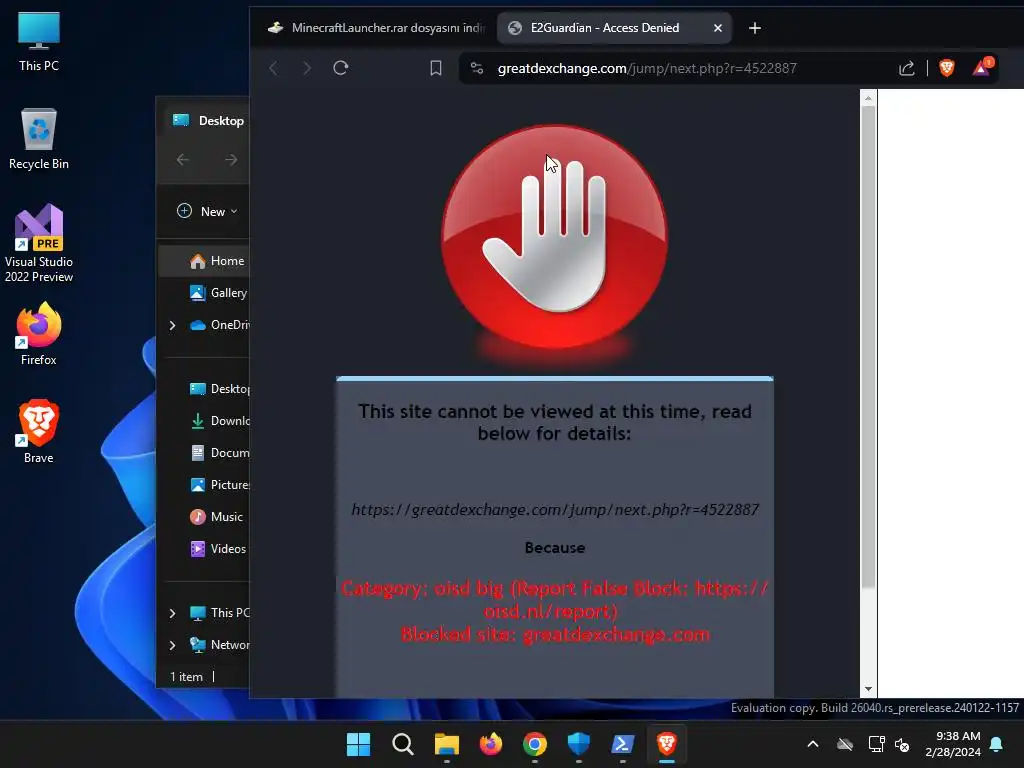The height and width of the screenshot is (768, 1024).
Task: Open network status tray icon
Action: tap(876, 744)
